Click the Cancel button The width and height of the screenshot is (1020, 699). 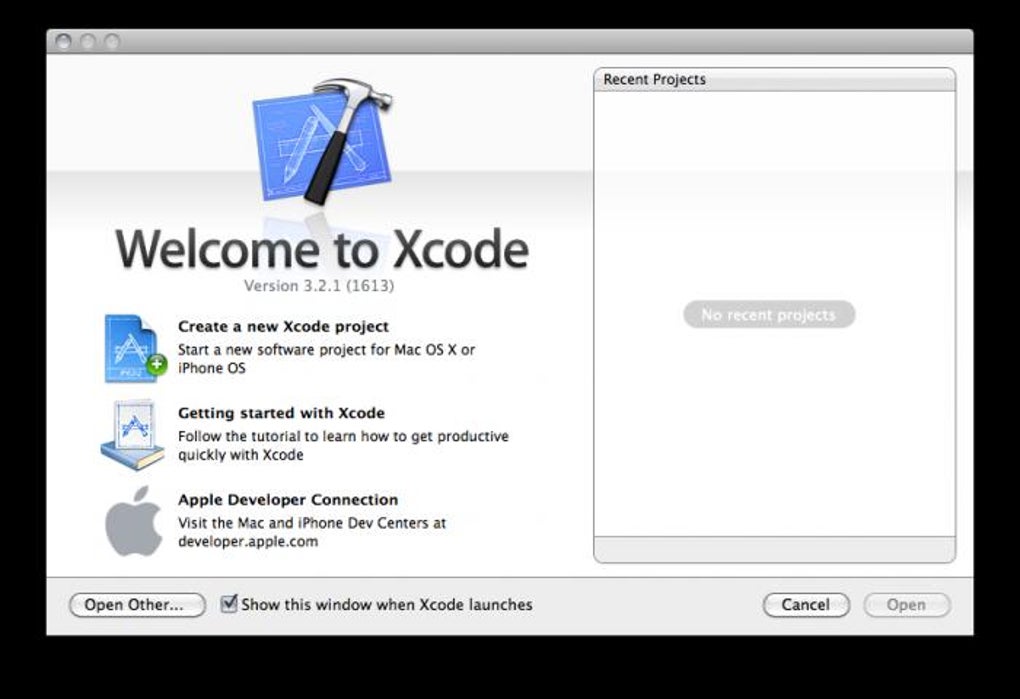(806, 605)
